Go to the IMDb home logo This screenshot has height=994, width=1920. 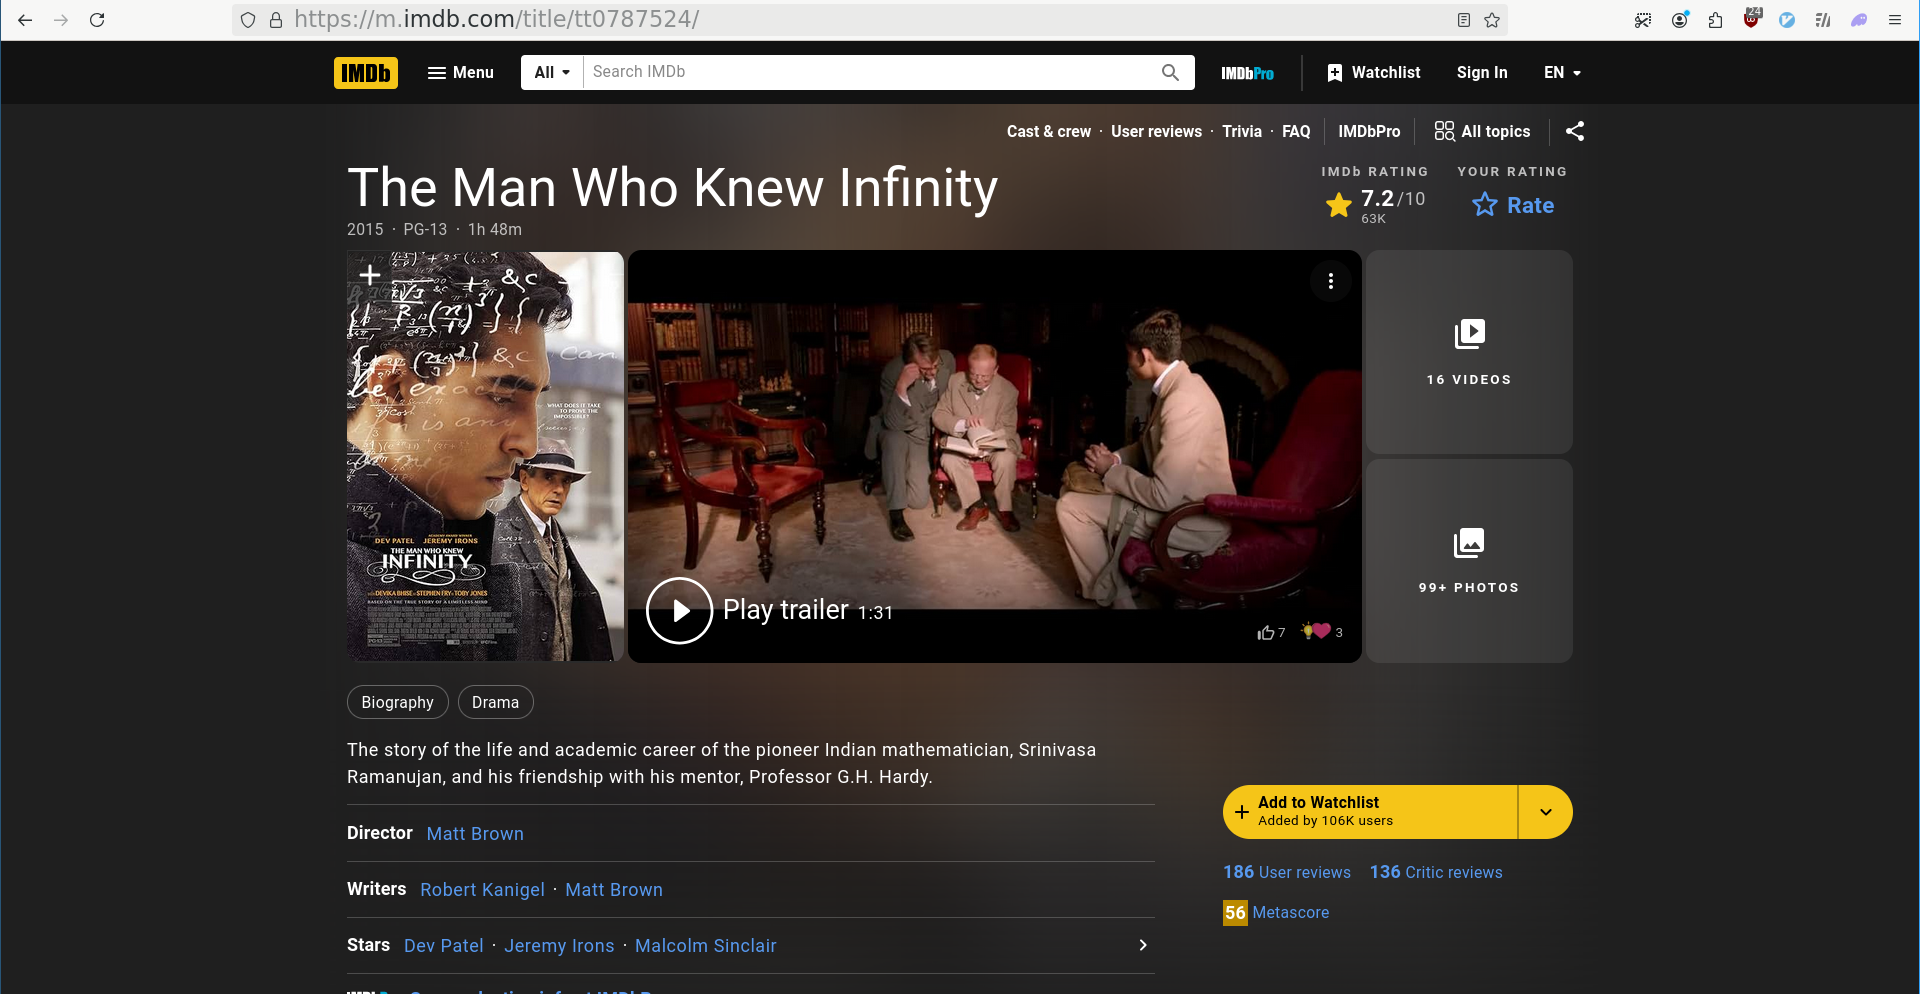366,73
